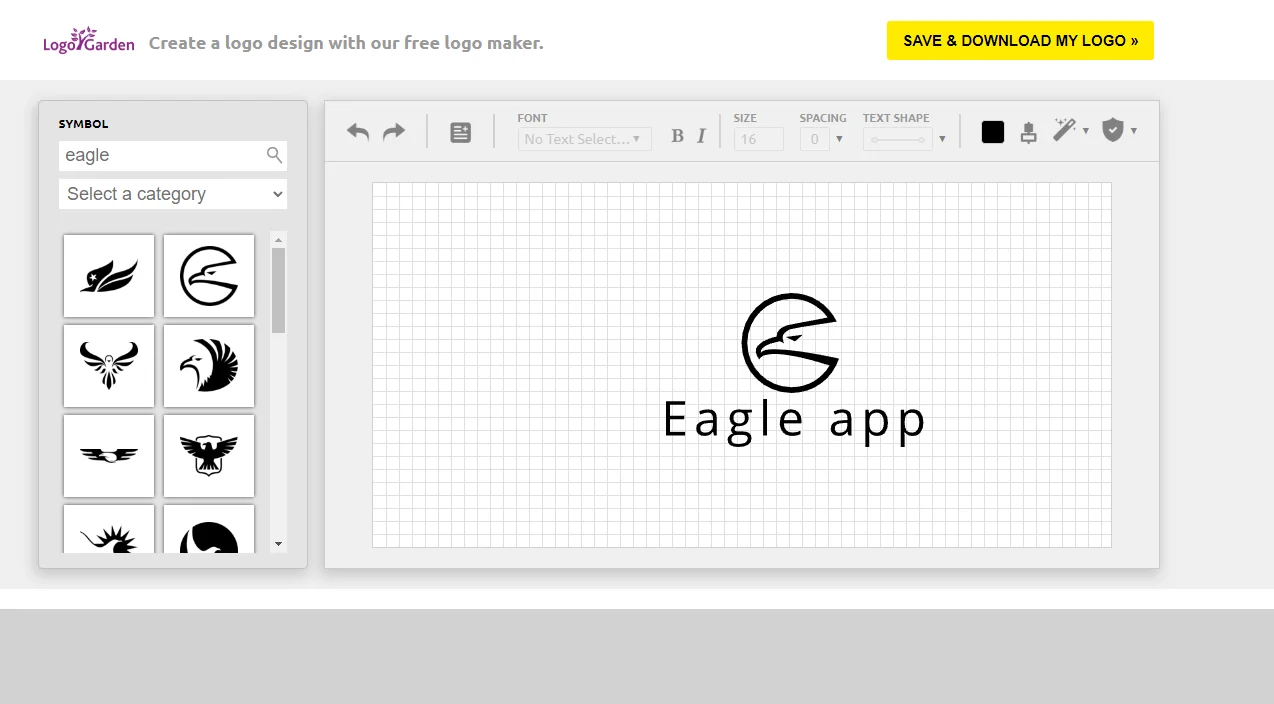Open the shield badge tool
The width and height of the screenshot is (1274, 704).
[1113, 130]
